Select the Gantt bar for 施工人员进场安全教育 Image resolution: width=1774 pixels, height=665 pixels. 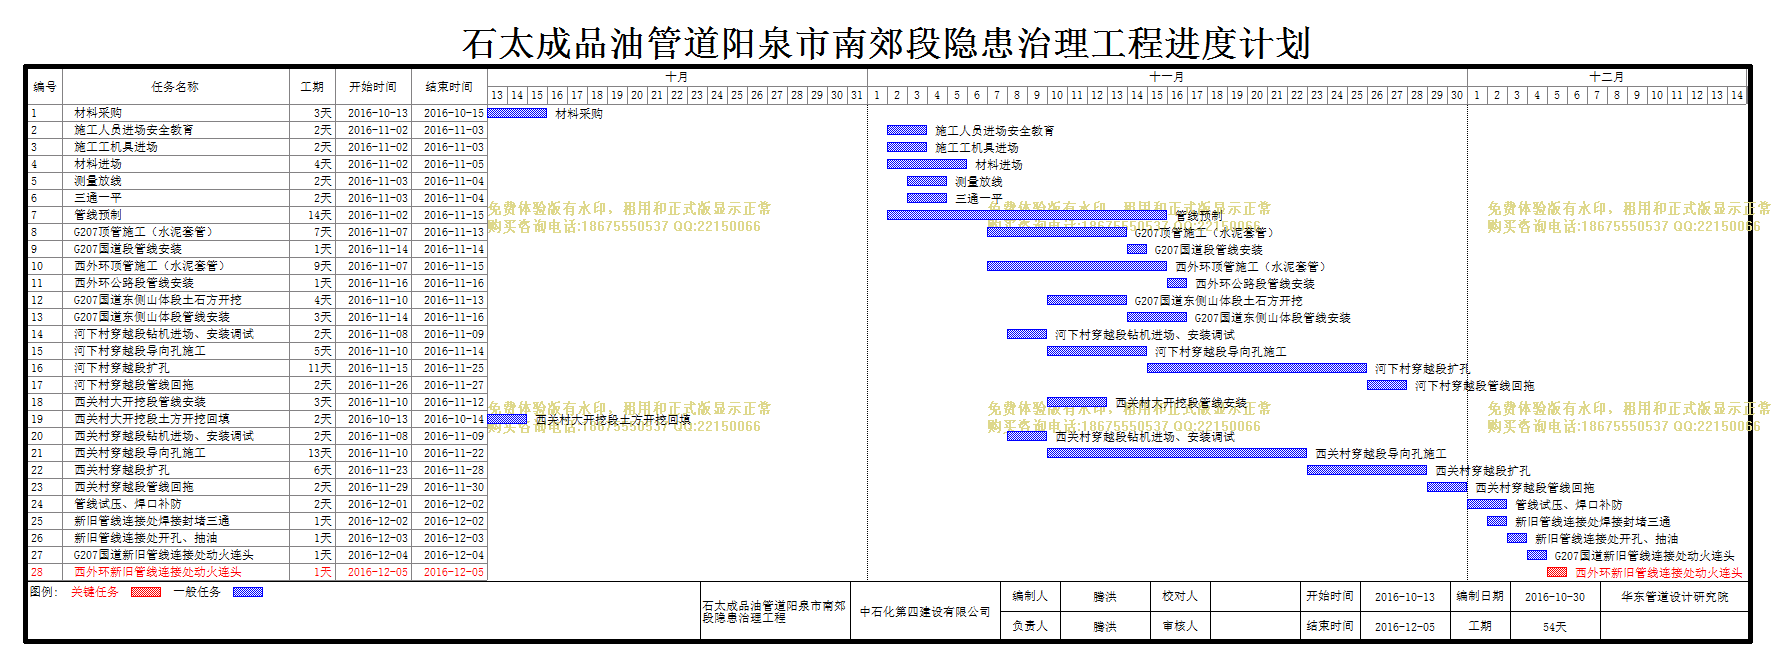(907, 130)
